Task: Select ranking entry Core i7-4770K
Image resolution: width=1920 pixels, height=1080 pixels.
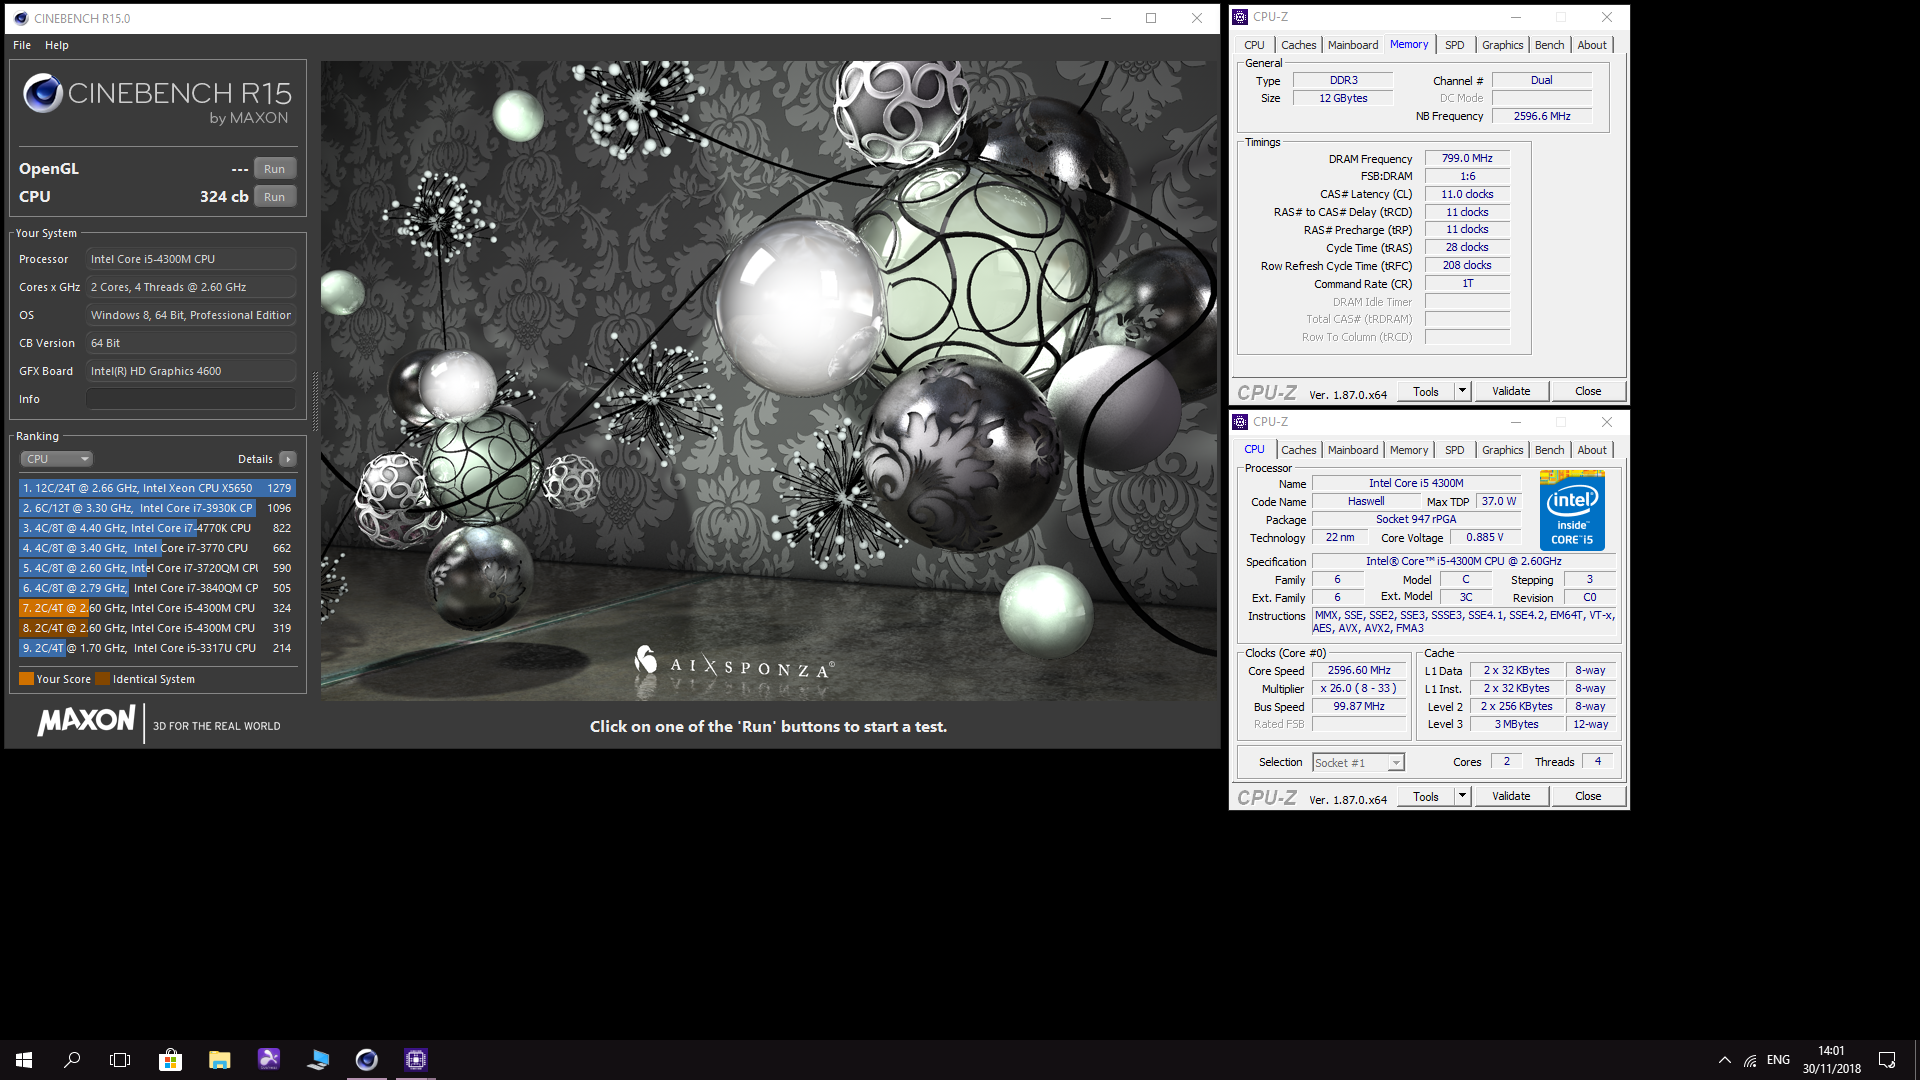Action: [x=157, y=528]
